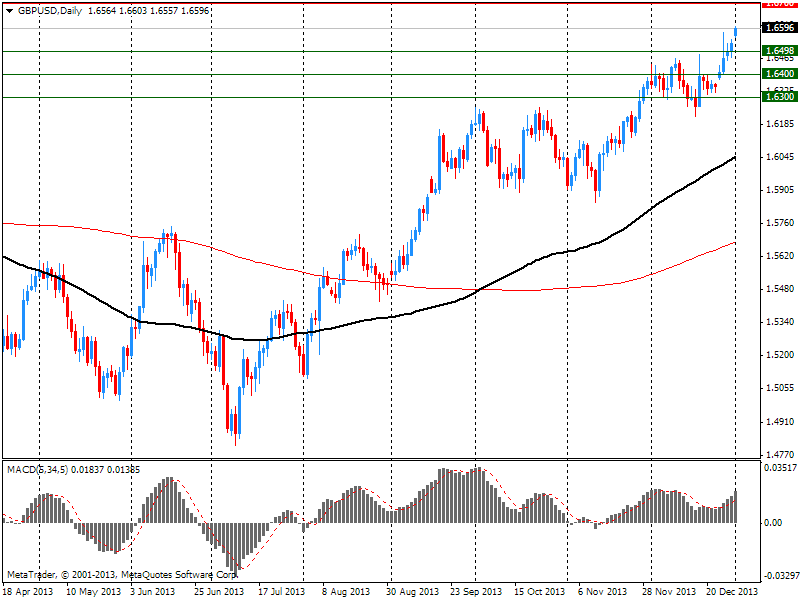Click the MetaTrader copyright text
The image size is (800, 600).
(x=122, y=576)
